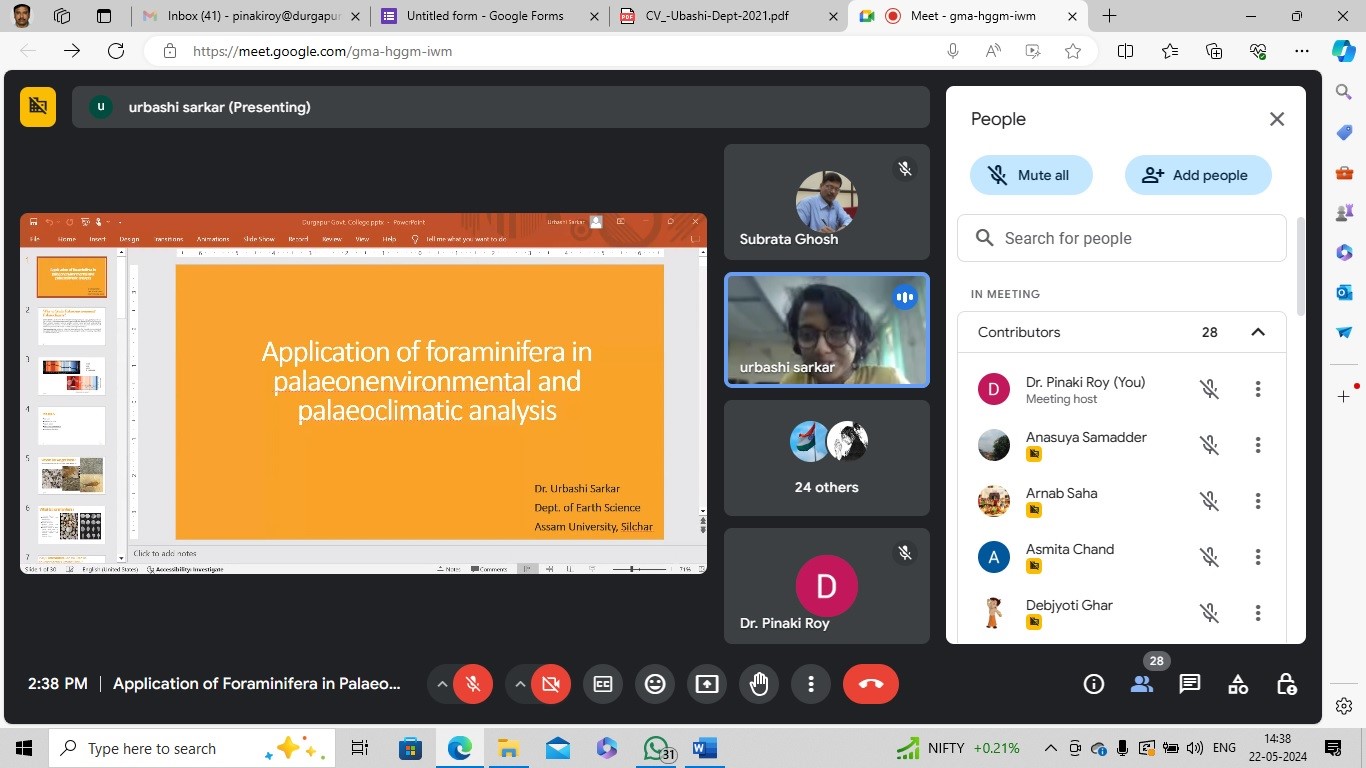
Task: Click the Add people button
Action: point(1198,175)
